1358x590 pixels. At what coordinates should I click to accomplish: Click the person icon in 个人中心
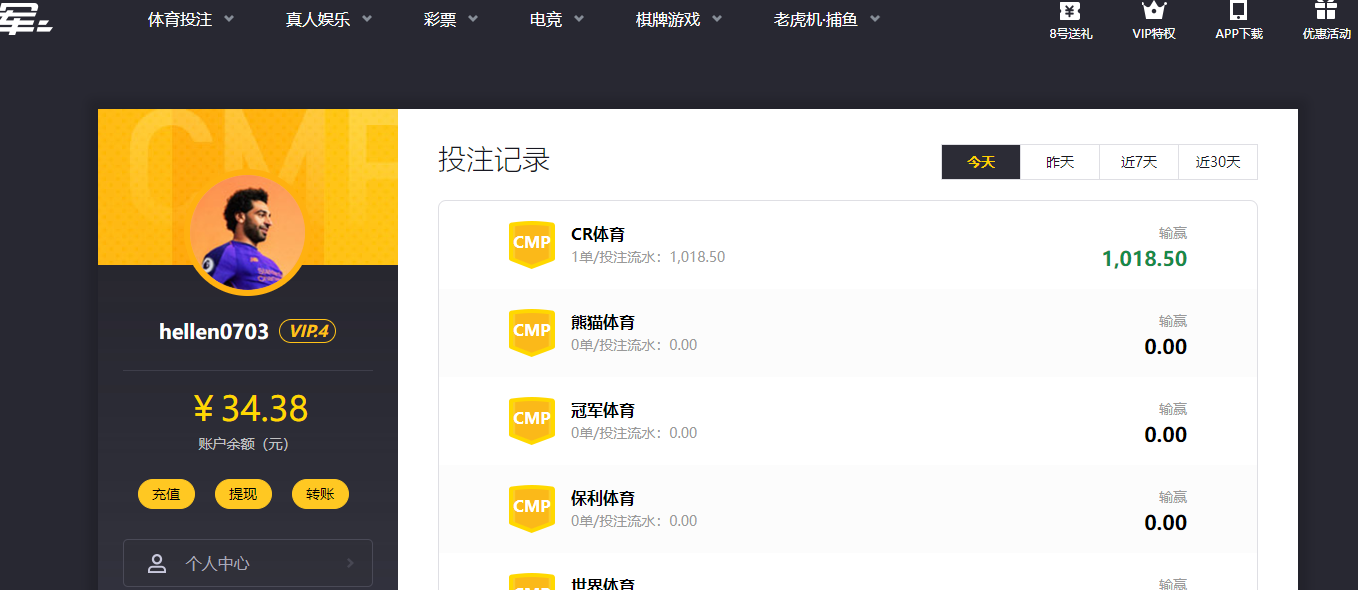coord(157,563)
